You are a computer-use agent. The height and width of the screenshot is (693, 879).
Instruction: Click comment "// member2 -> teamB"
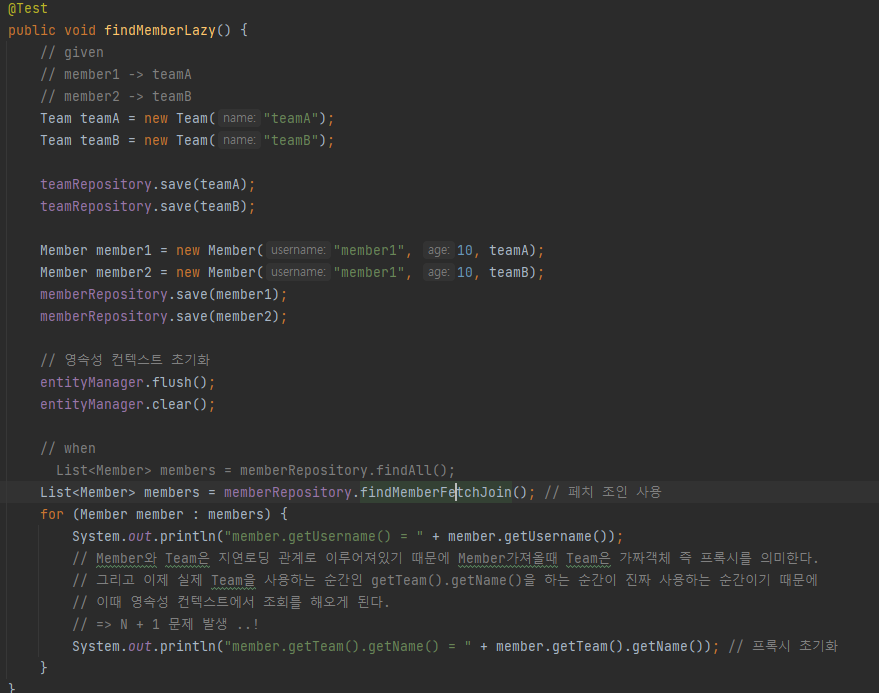point(116,96)
